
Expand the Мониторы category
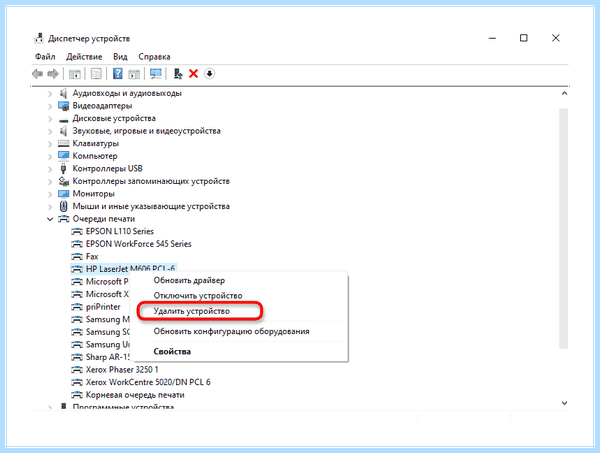pyautogui.click(x=50, y=194)
